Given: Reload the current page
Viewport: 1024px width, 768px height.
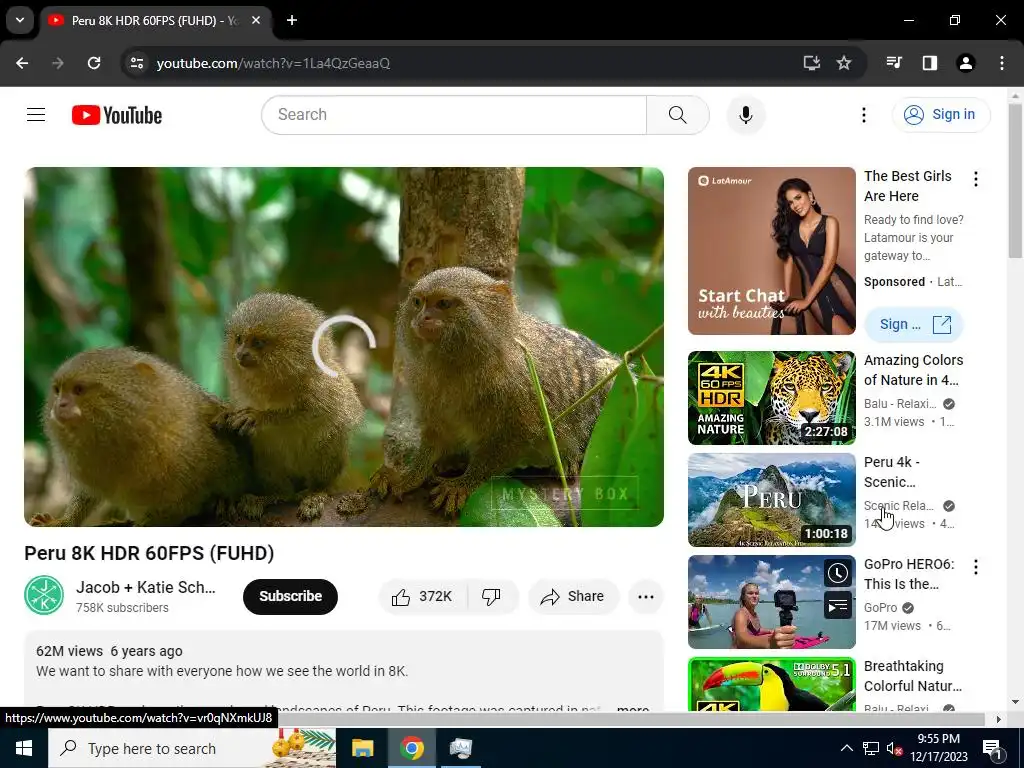Looking at the screenshot, I should (94, 63).
